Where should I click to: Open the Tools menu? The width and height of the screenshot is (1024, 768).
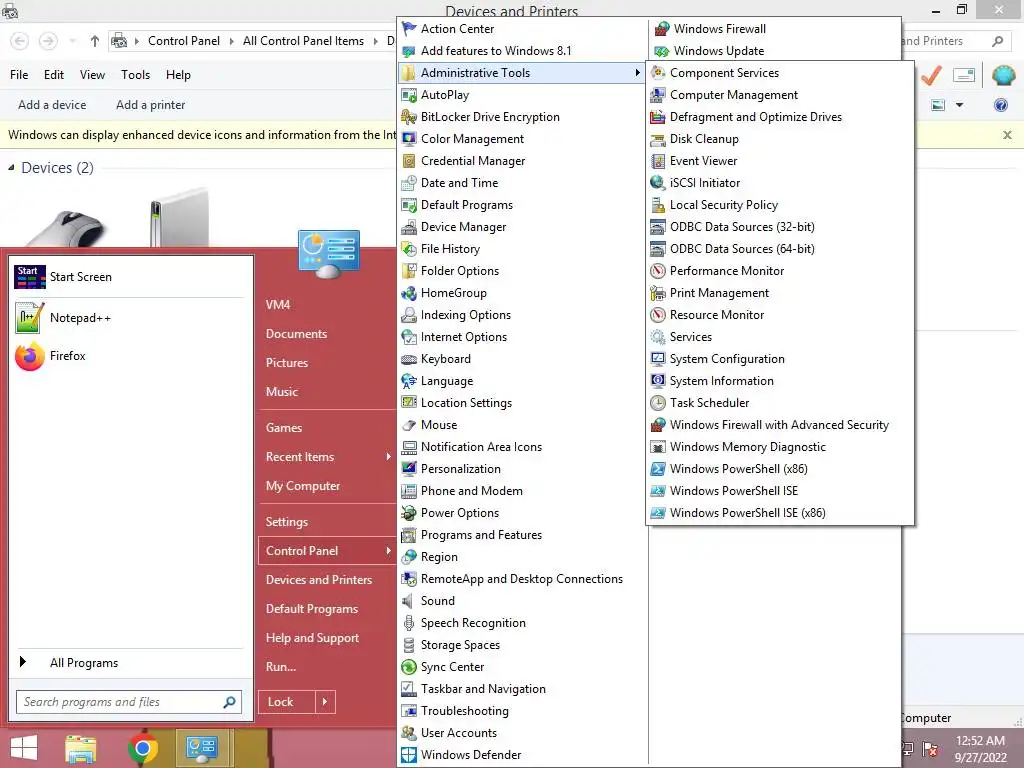135,75
